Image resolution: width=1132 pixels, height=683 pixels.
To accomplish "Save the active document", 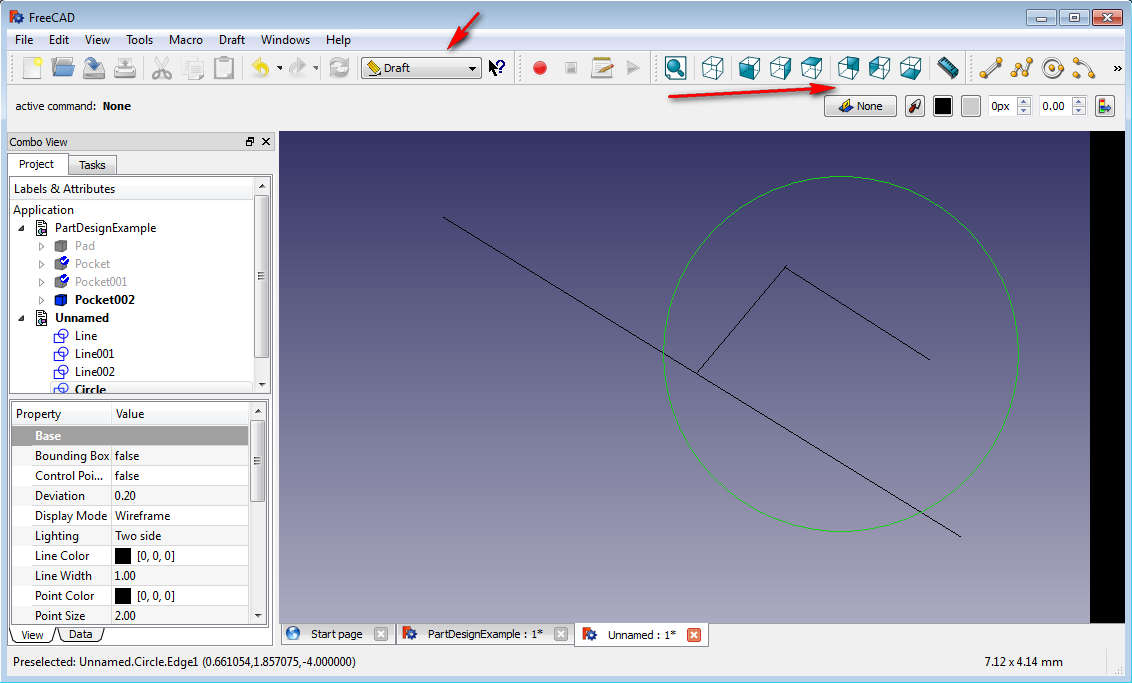I will click(x=94, y=68).
